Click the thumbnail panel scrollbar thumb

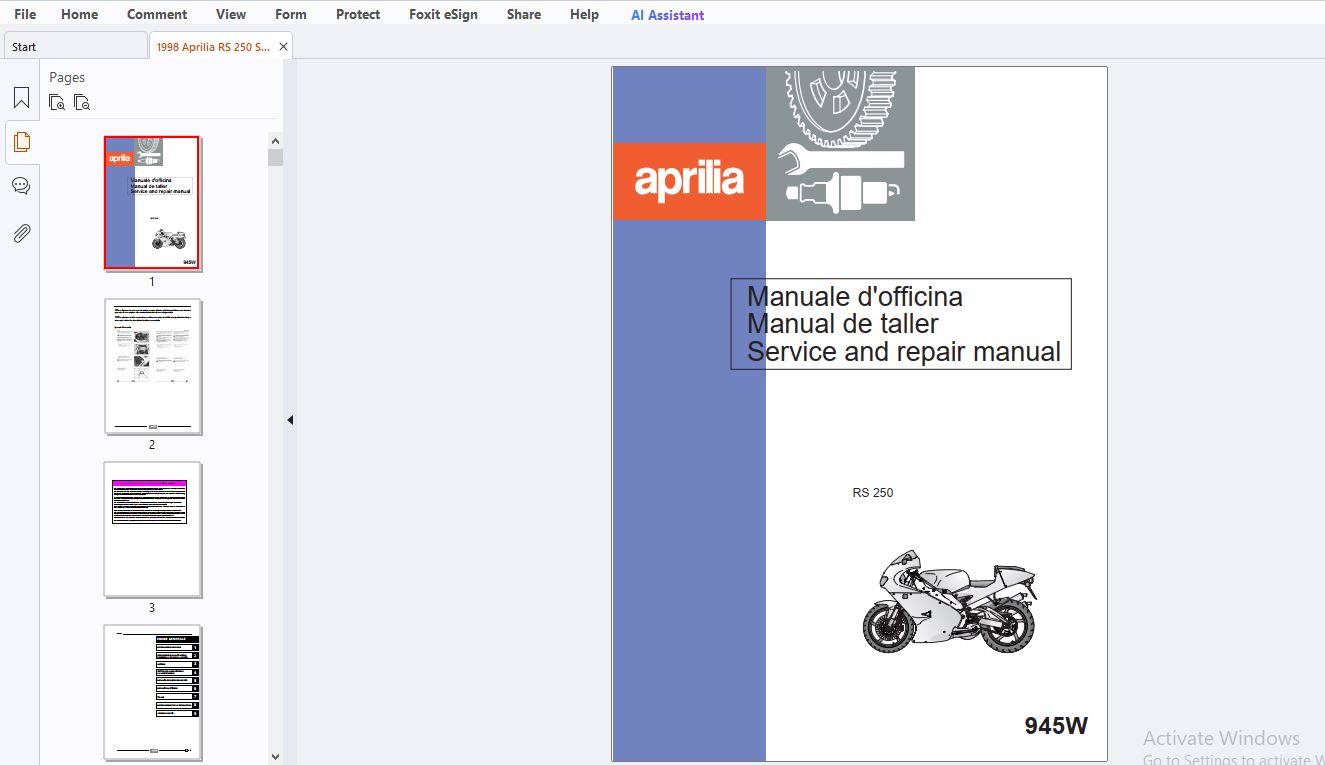[276, 157]
